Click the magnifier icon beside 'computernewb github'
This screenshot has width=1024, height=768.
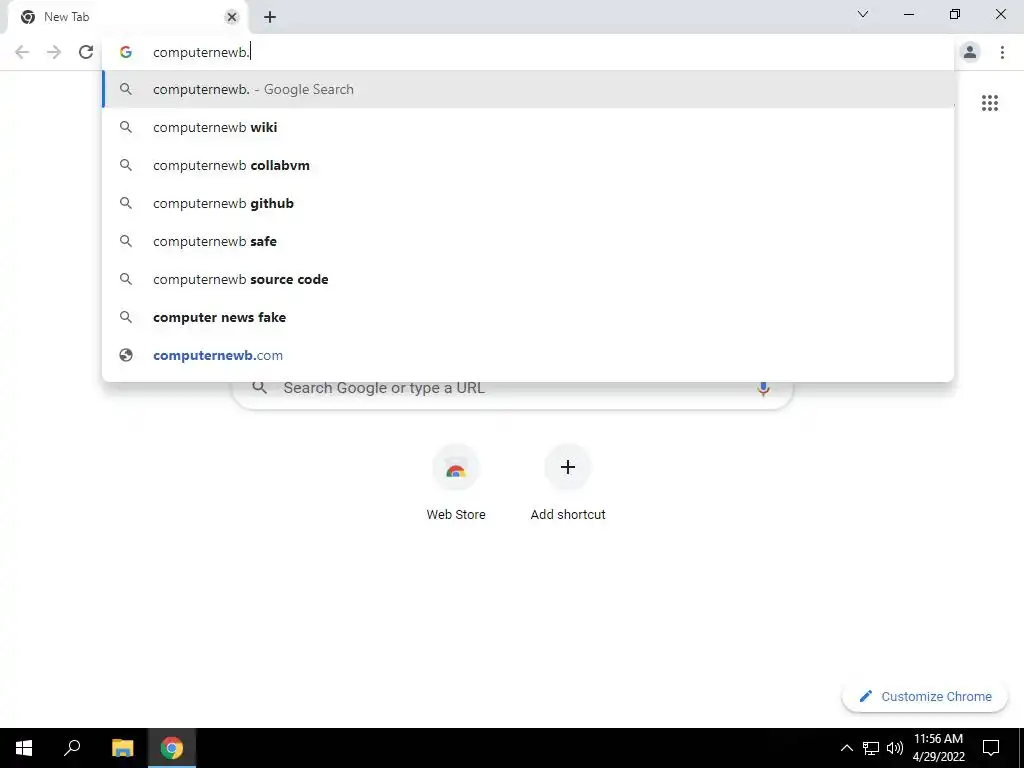point(126,203)
